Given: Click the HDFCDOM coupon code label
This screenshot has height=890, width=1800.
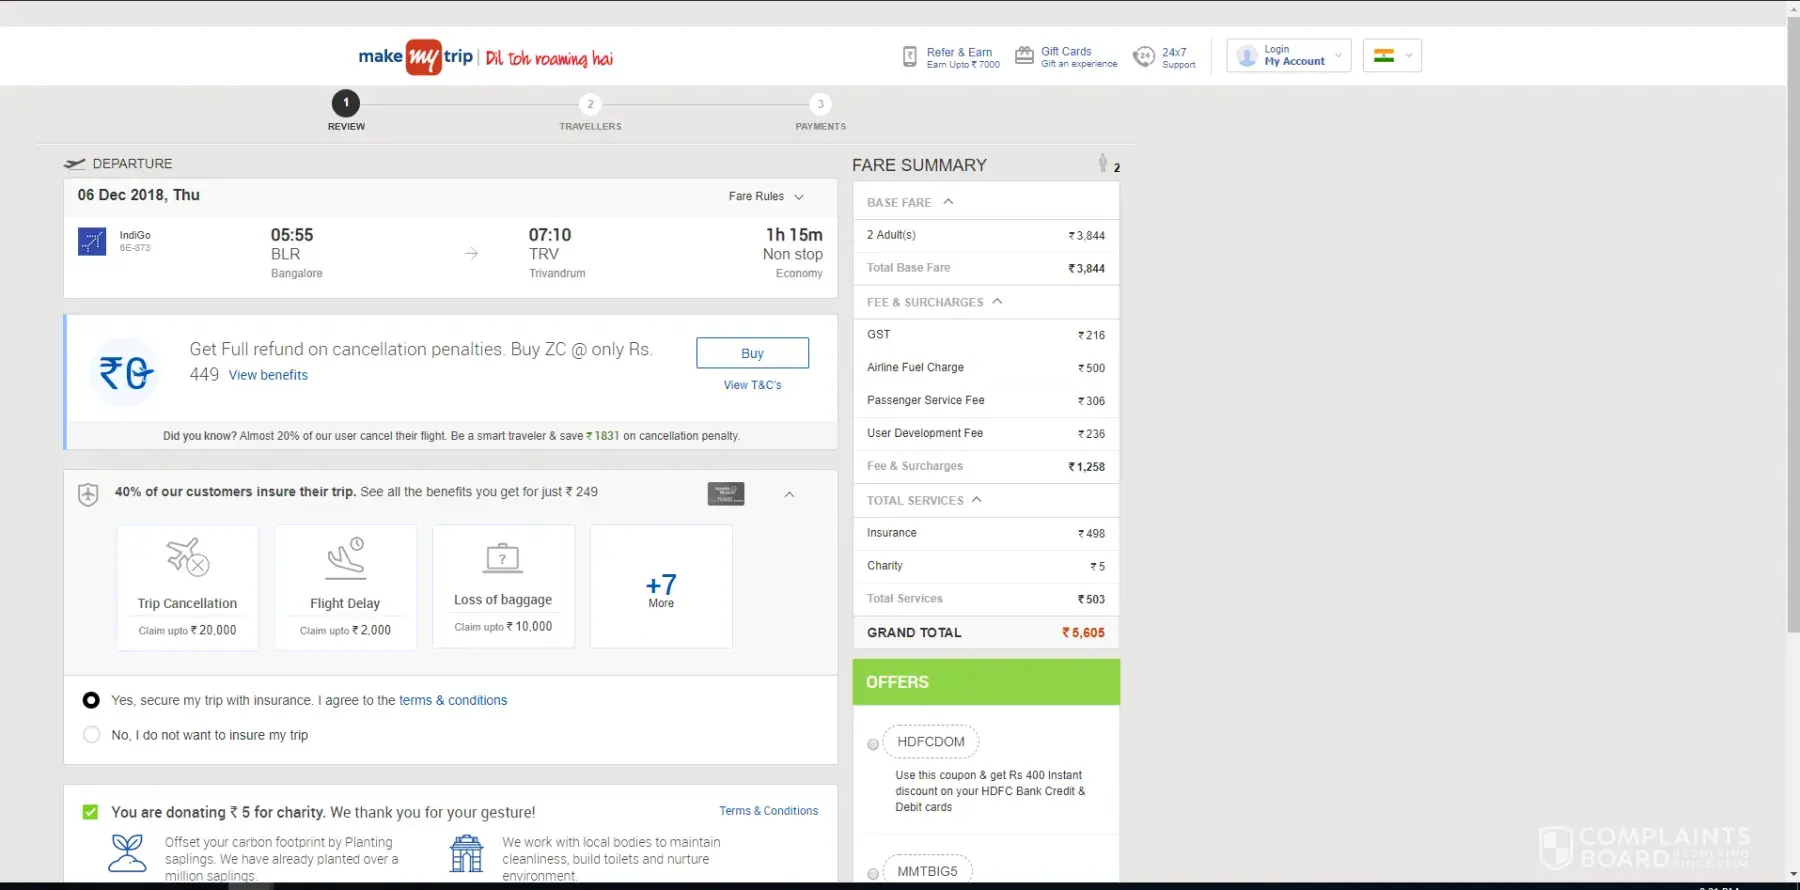Looking at the screenshot, I should [x=931, y=742].
